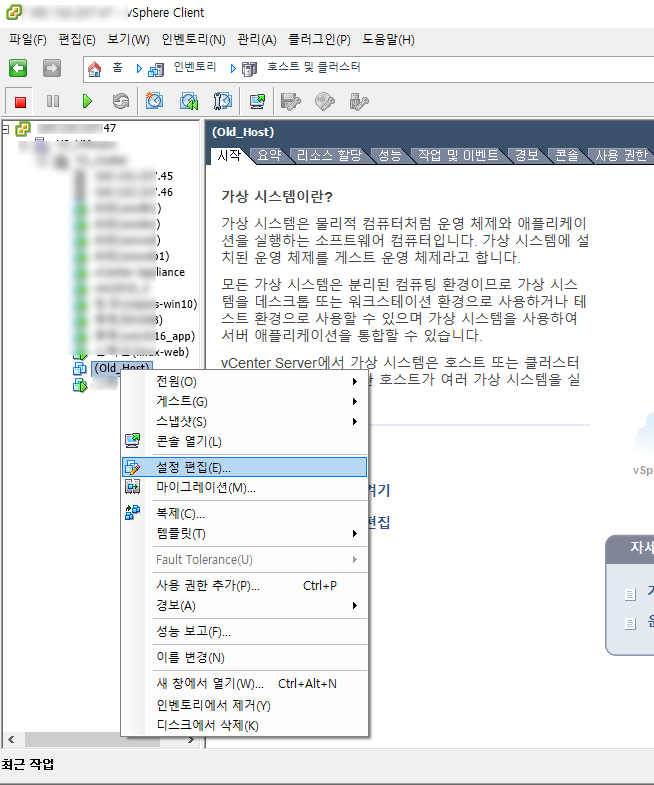Viewport: 654px width, 785px height.
Task: Expand the 전원(O) submenu arrow
Action: tap(355, 381)
